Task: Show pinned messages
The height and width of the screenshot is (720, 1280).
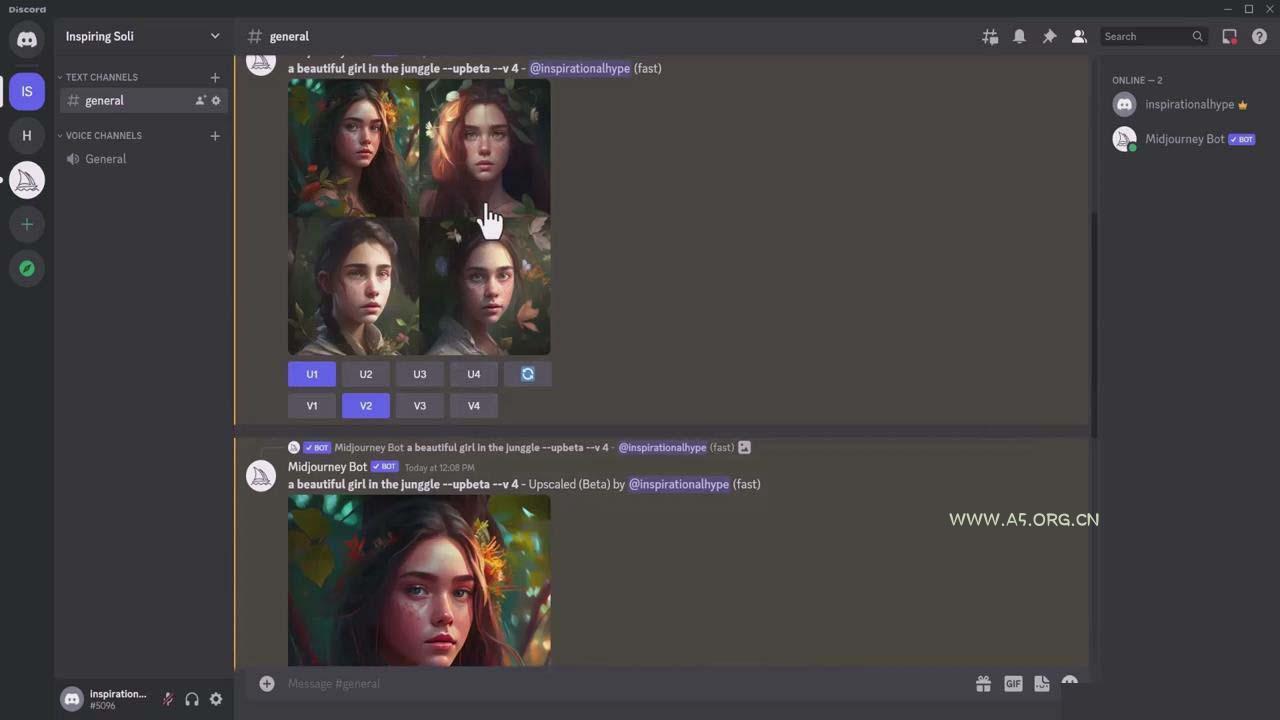Action: [x=1049, y=36]
